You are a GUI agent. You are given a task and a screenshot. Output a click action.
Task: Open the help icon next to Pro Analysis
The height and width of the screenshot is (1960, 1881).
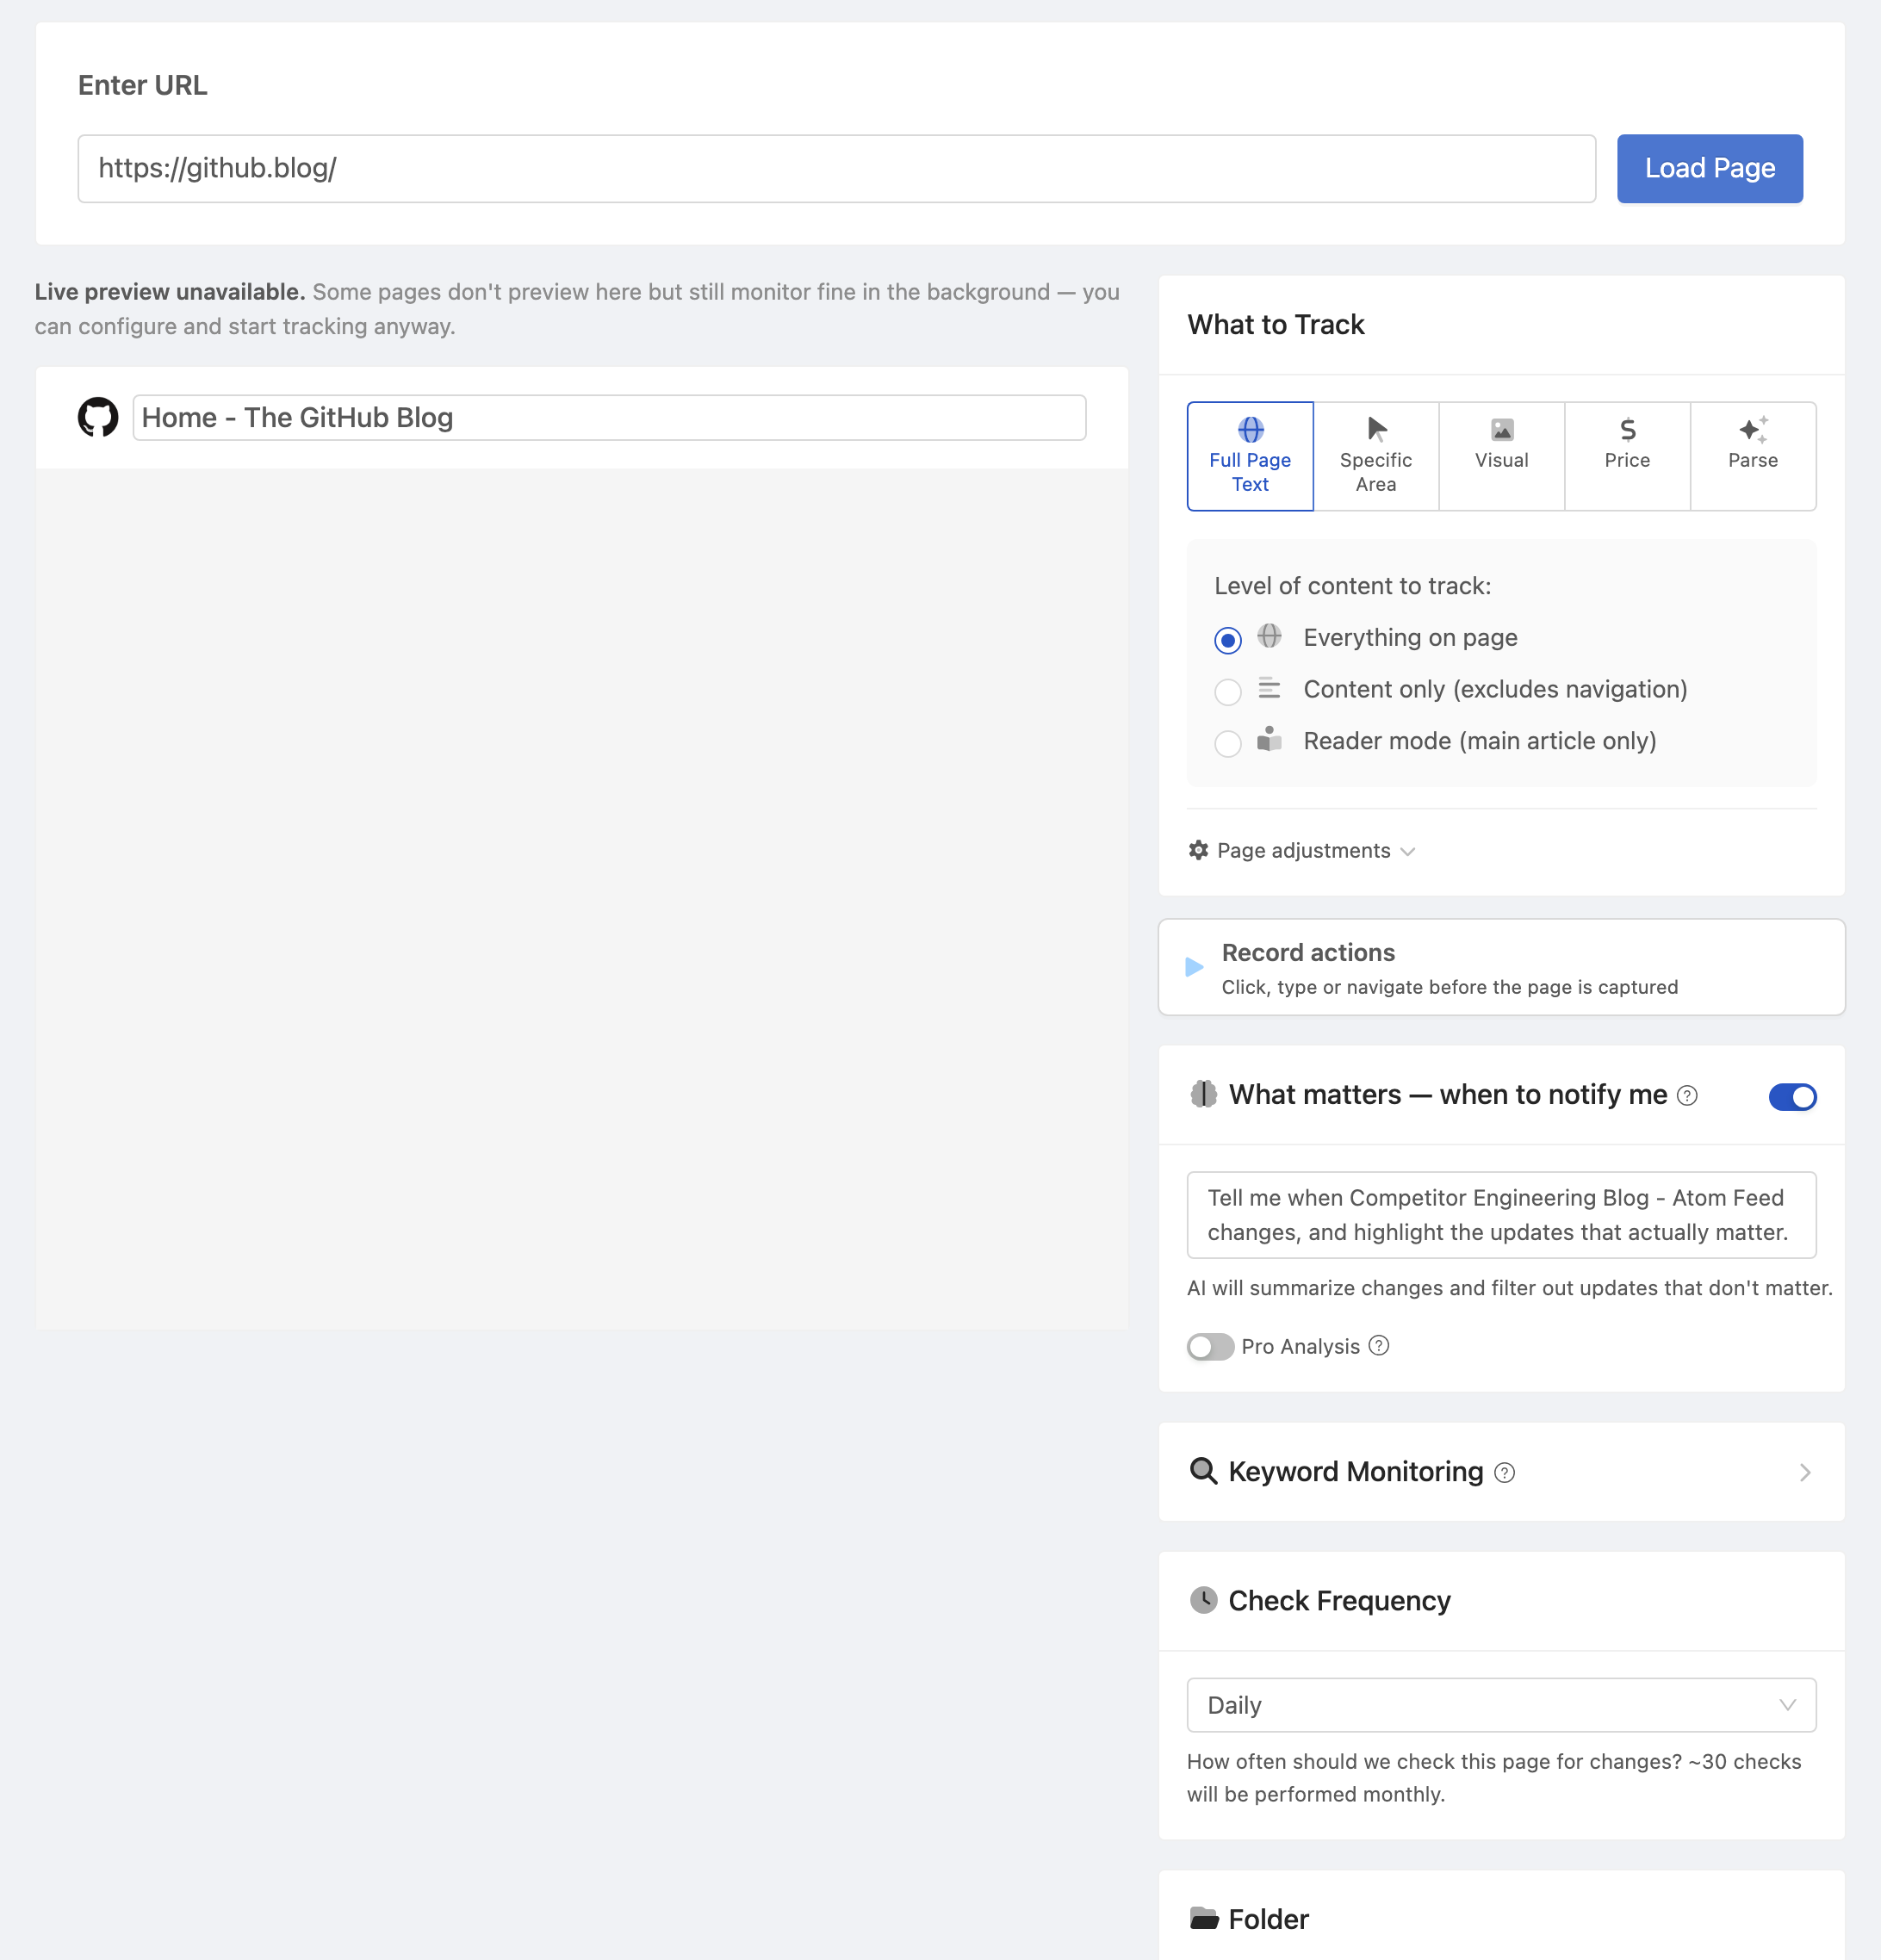(1379, 1346)
